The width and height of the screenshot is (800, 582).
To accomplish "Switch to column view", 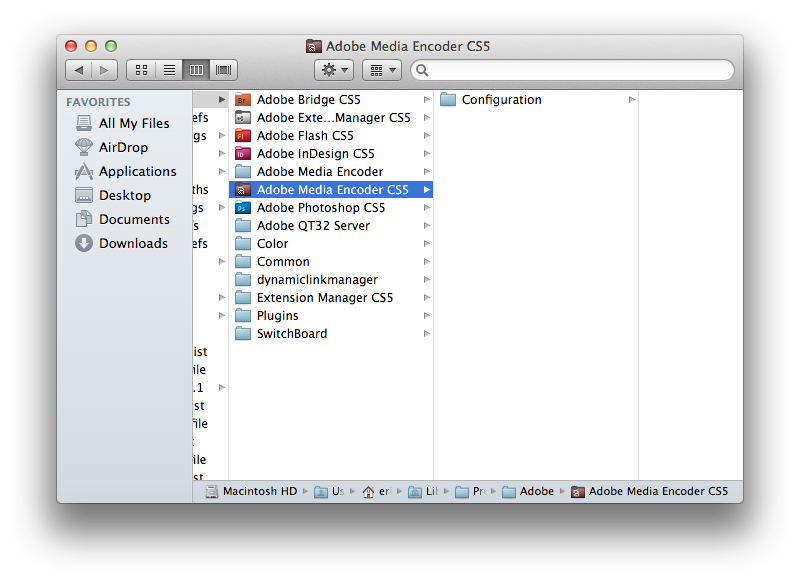I will (x=196, y=70).
